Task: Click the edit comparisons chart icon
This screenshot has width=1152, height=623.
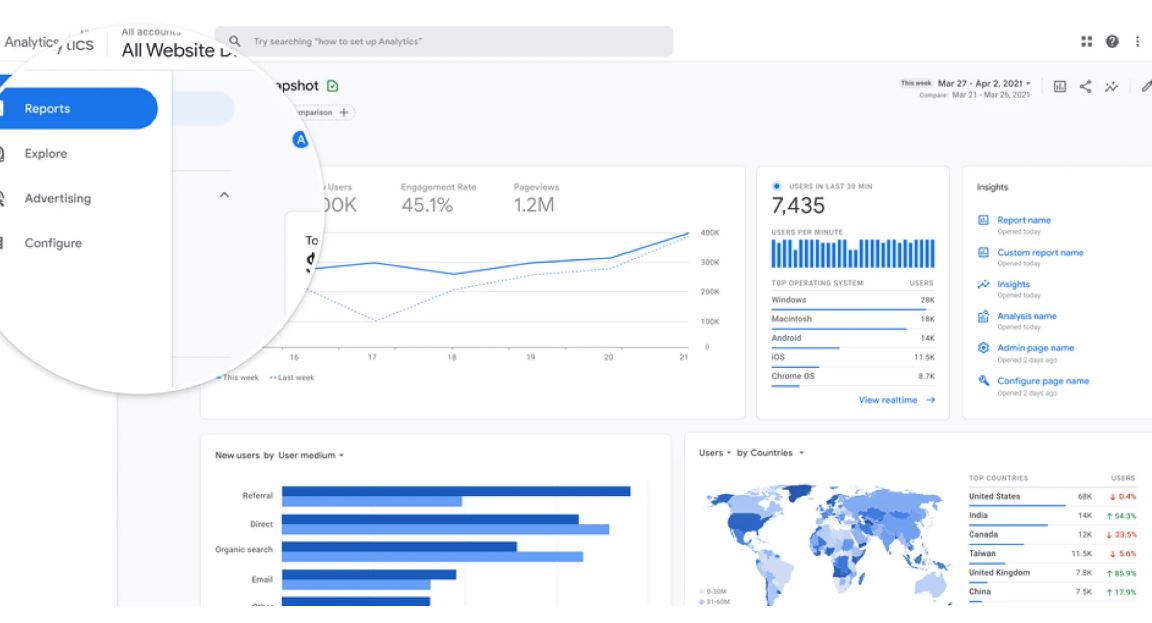Action: pos(1060,88)
